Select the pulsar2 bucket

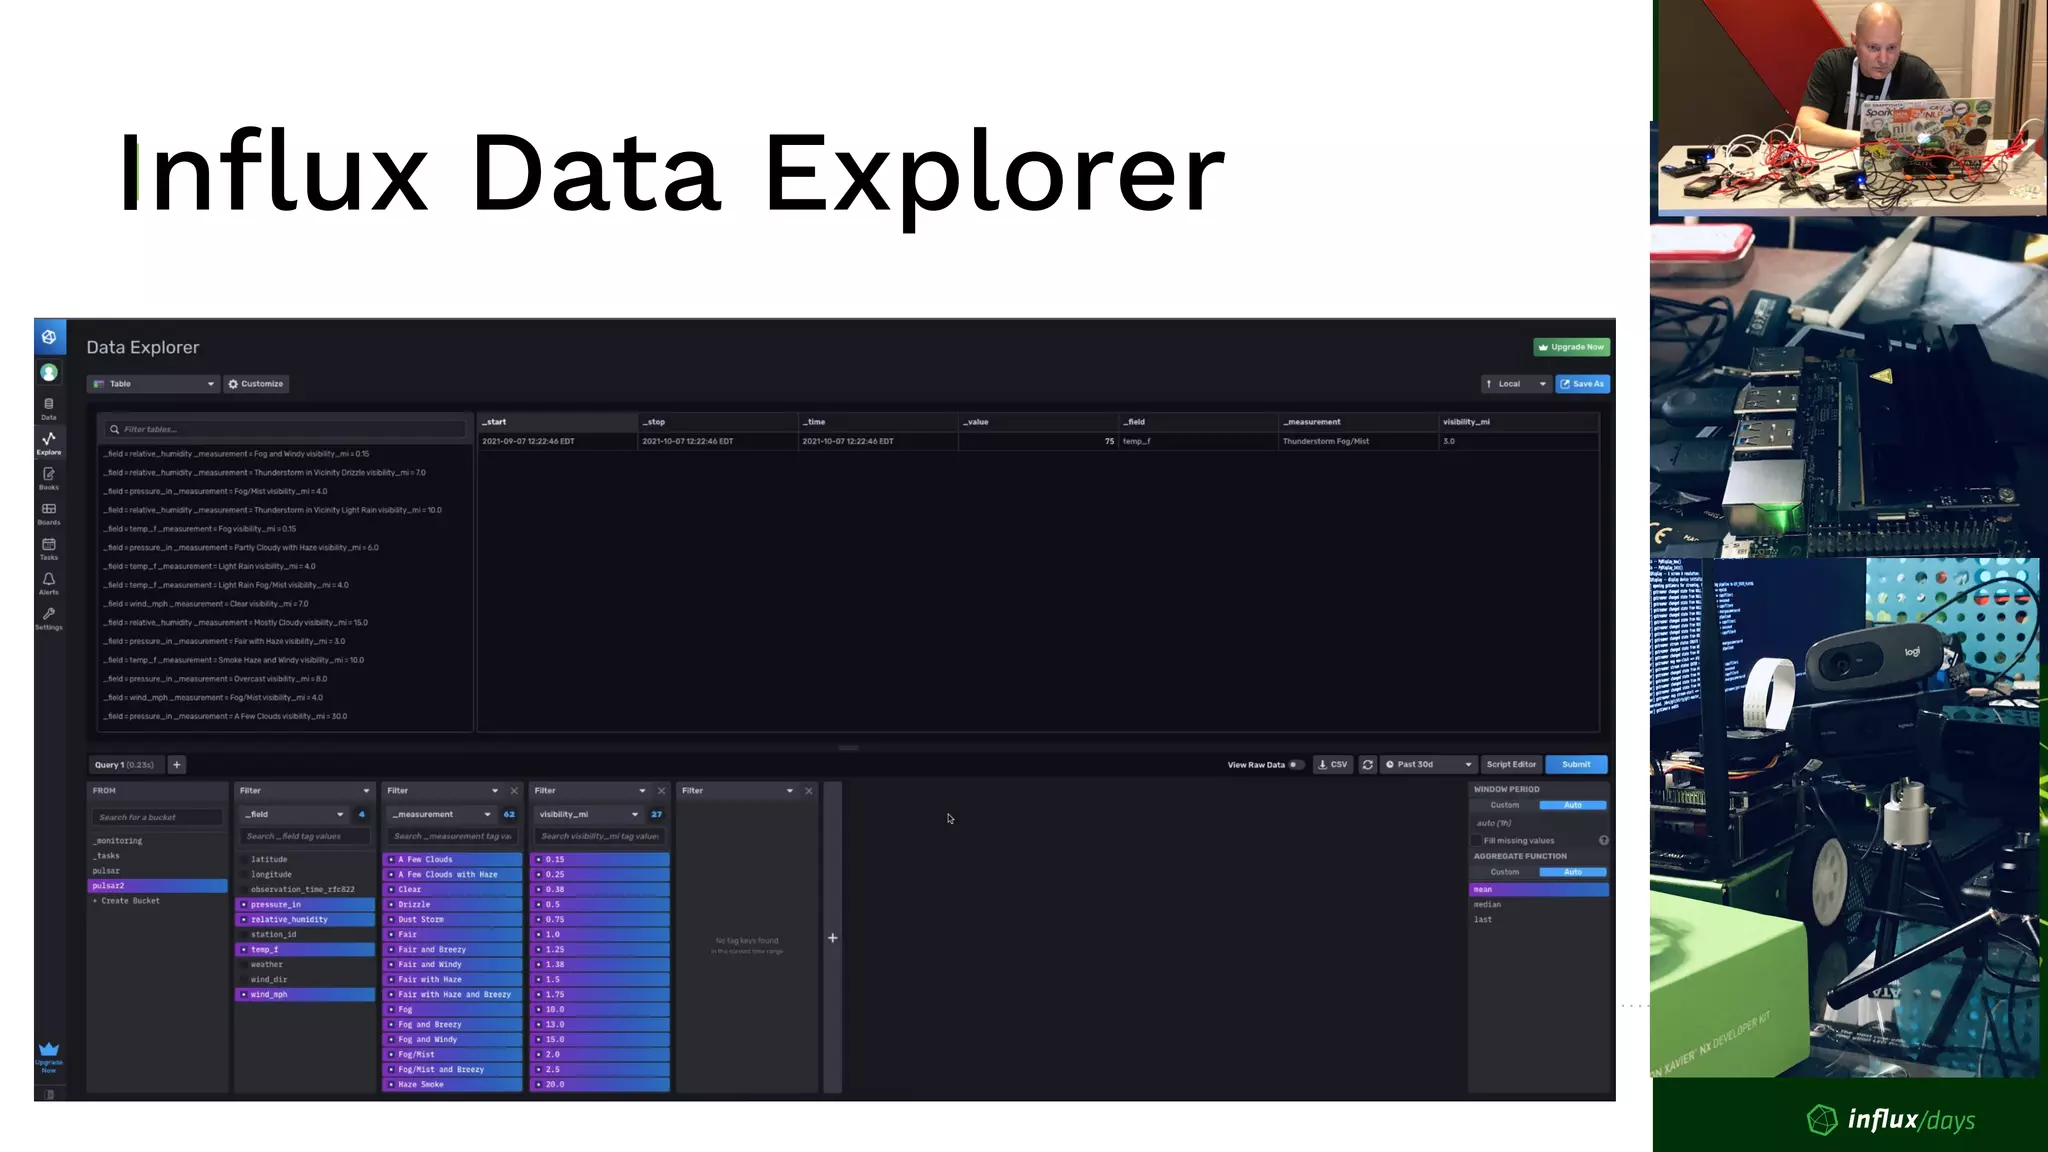[x=158, y=886]
